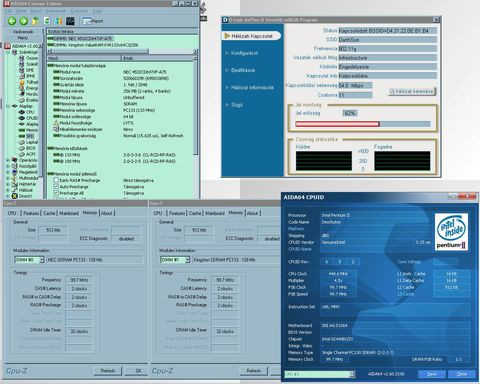
Task: Click the AIDA64 up-level toolbar icon
Action: click(x=35, y=21)
